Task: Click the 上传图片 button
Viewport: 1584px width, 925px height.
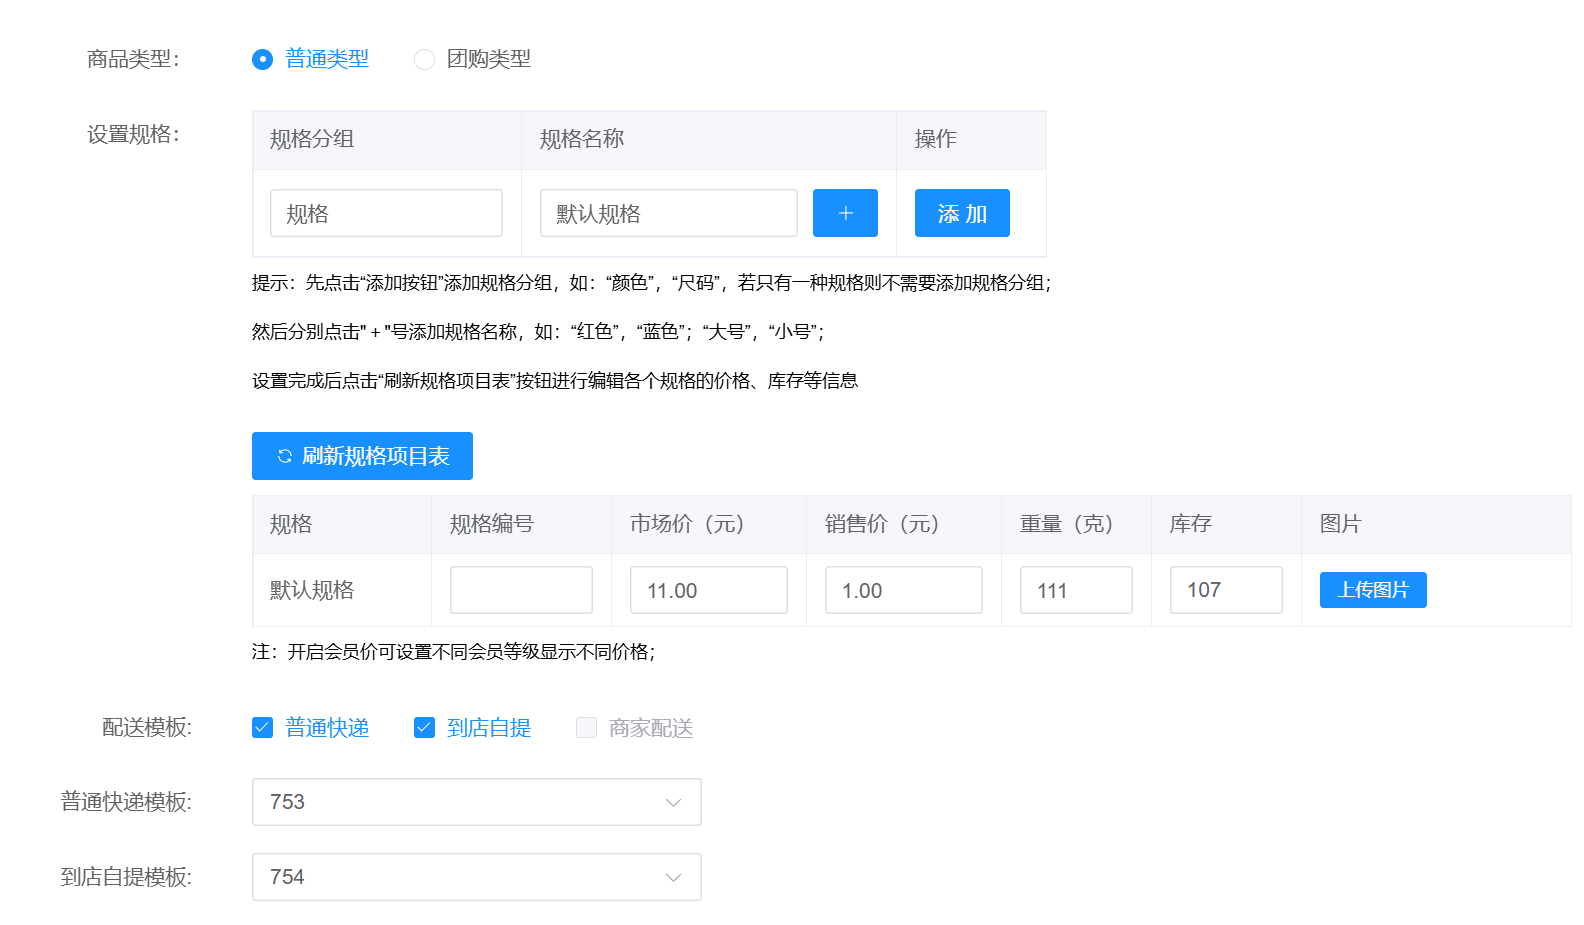Action: coord(1372,590)
